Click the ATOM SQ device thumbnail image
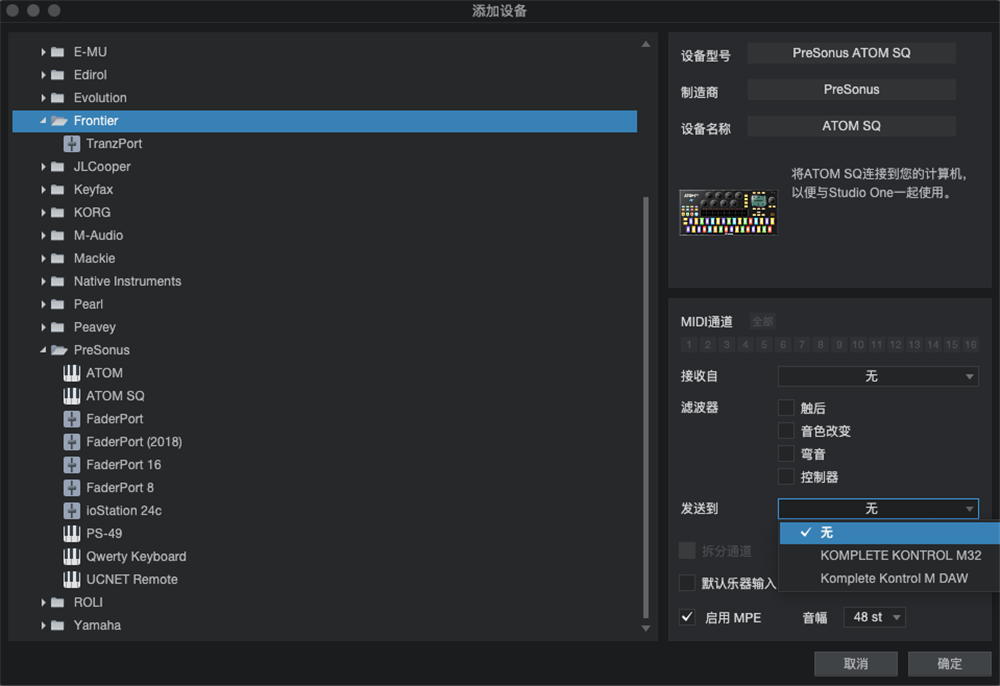 pyautogui.click(x=728, y=212)
